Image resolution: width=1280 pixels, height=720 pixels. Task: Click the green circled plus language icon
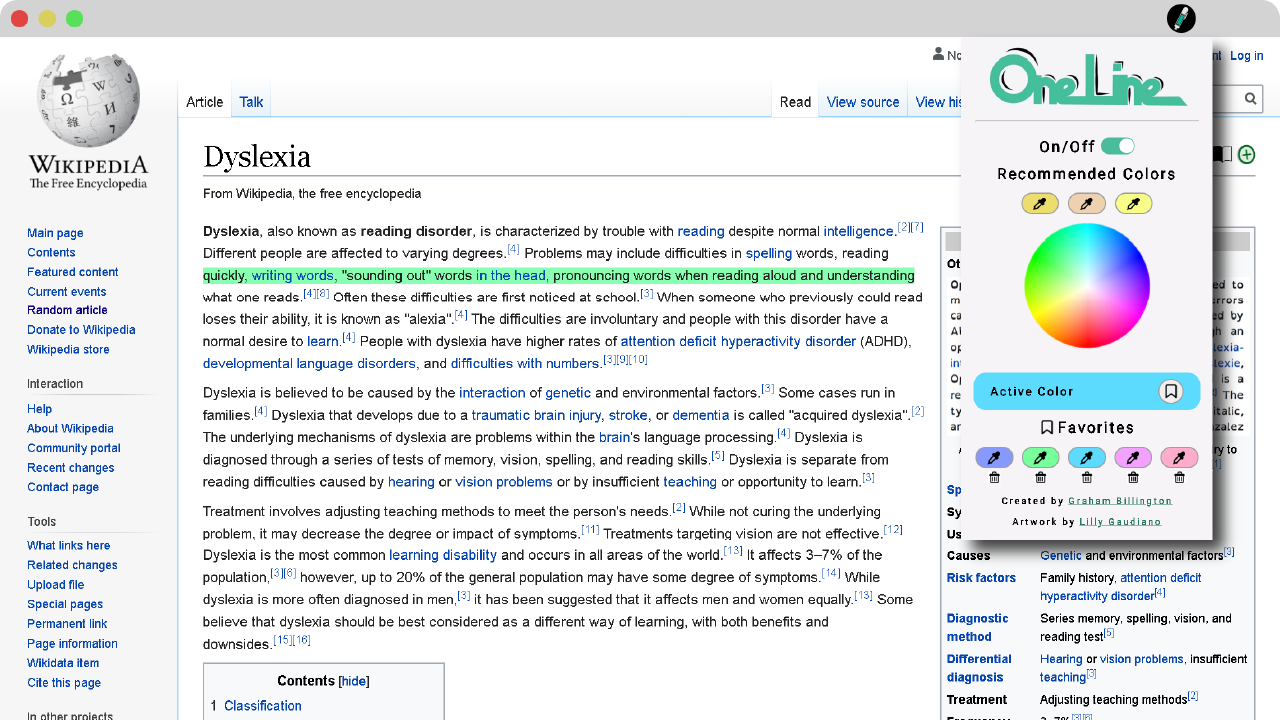coord(1246,155)
